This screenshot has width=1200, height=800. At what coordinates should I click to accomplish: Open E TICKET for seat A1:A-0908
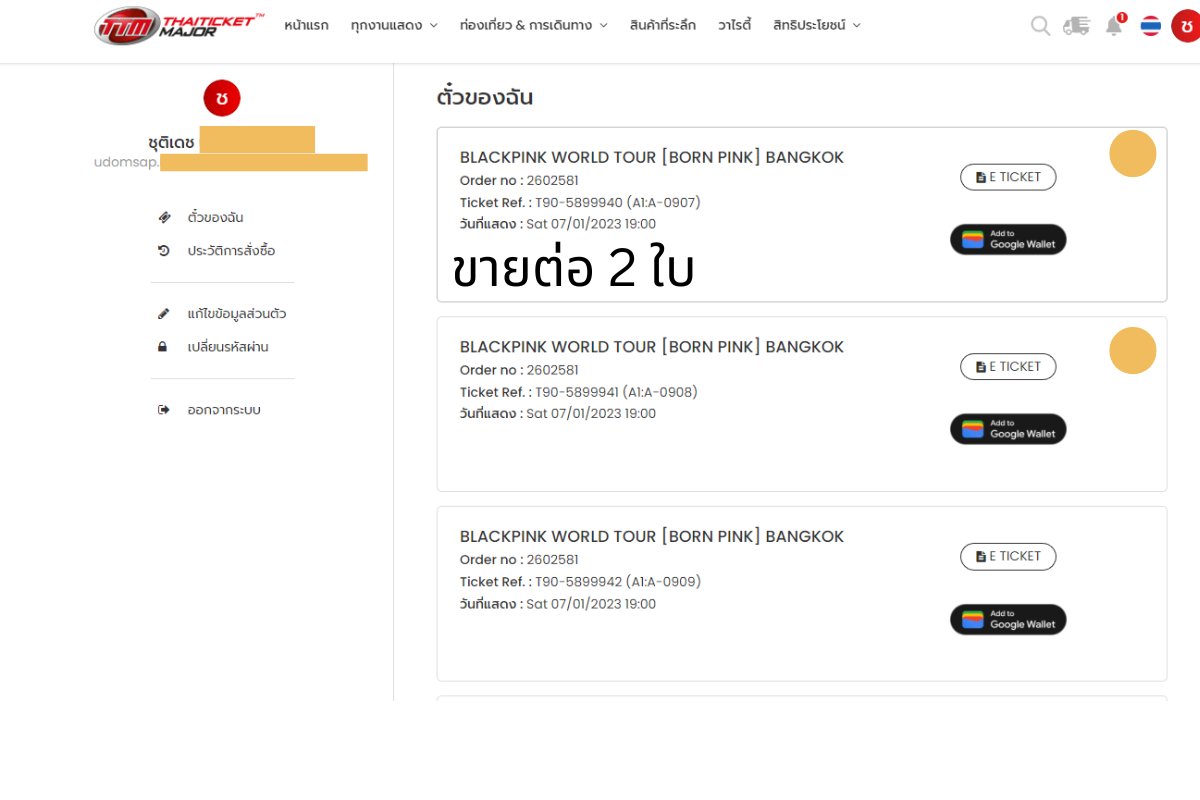tap(1008, 367)
